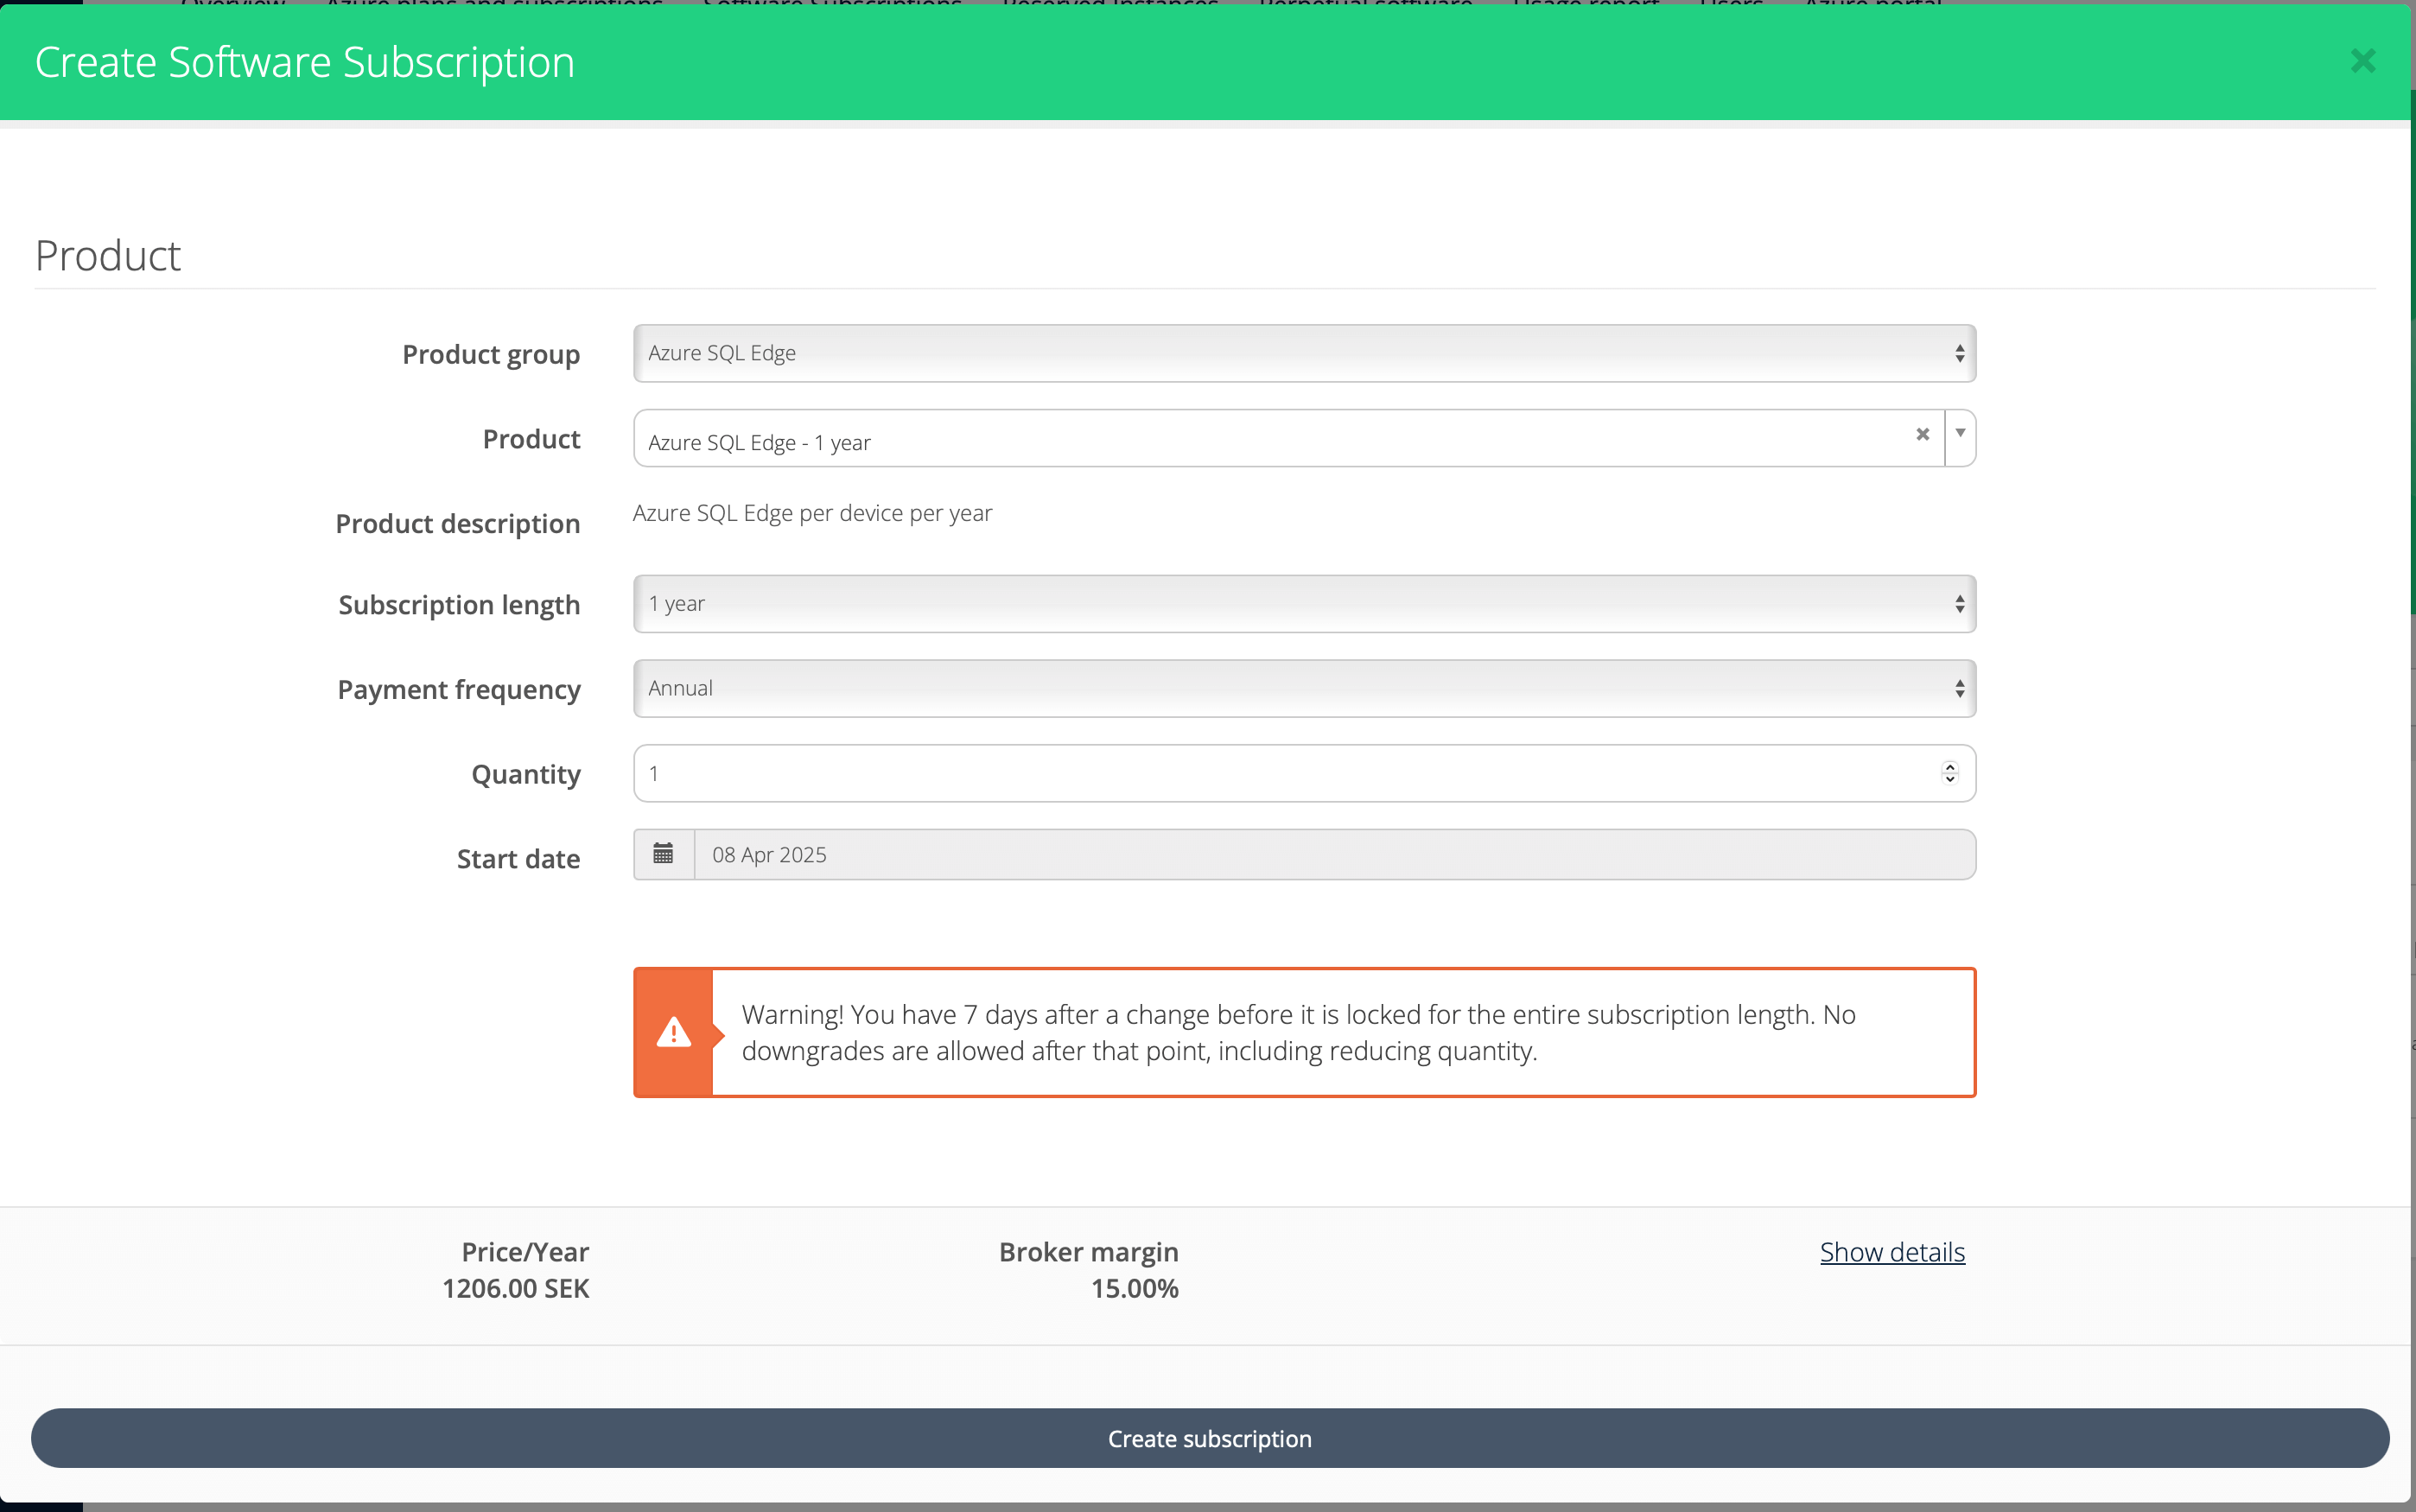Open the Subscription length dropdown
The height and width of the screenshot is (1512, 2416).
1304,604
